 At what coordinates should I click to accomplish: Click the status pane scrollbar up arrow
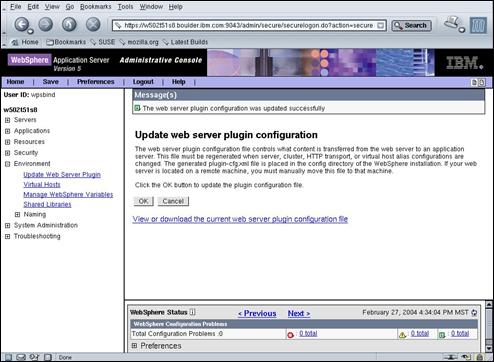489,304
